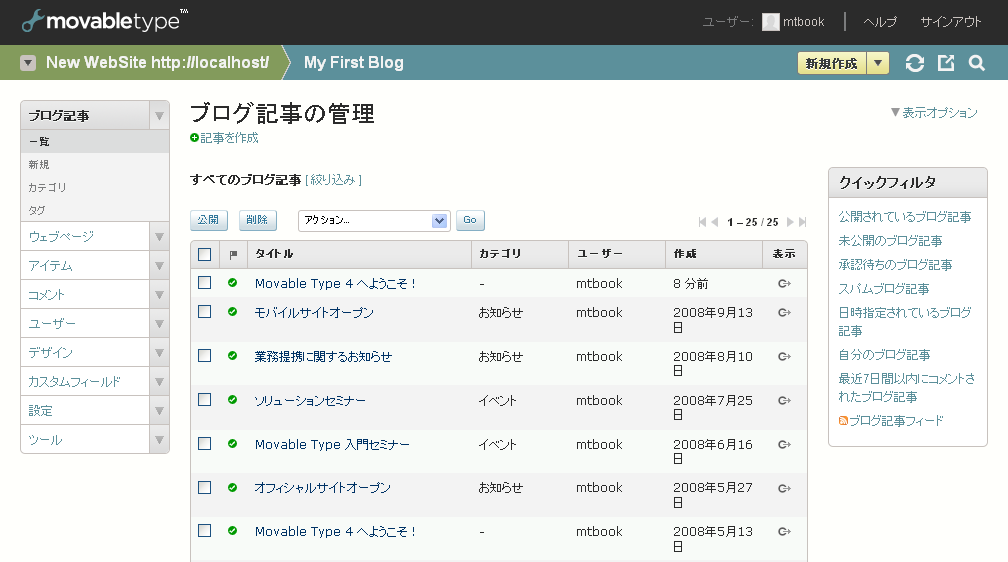Click the 公開 publish button
The height and width of the screenshot is (562, 1008).
coord(208,220)
